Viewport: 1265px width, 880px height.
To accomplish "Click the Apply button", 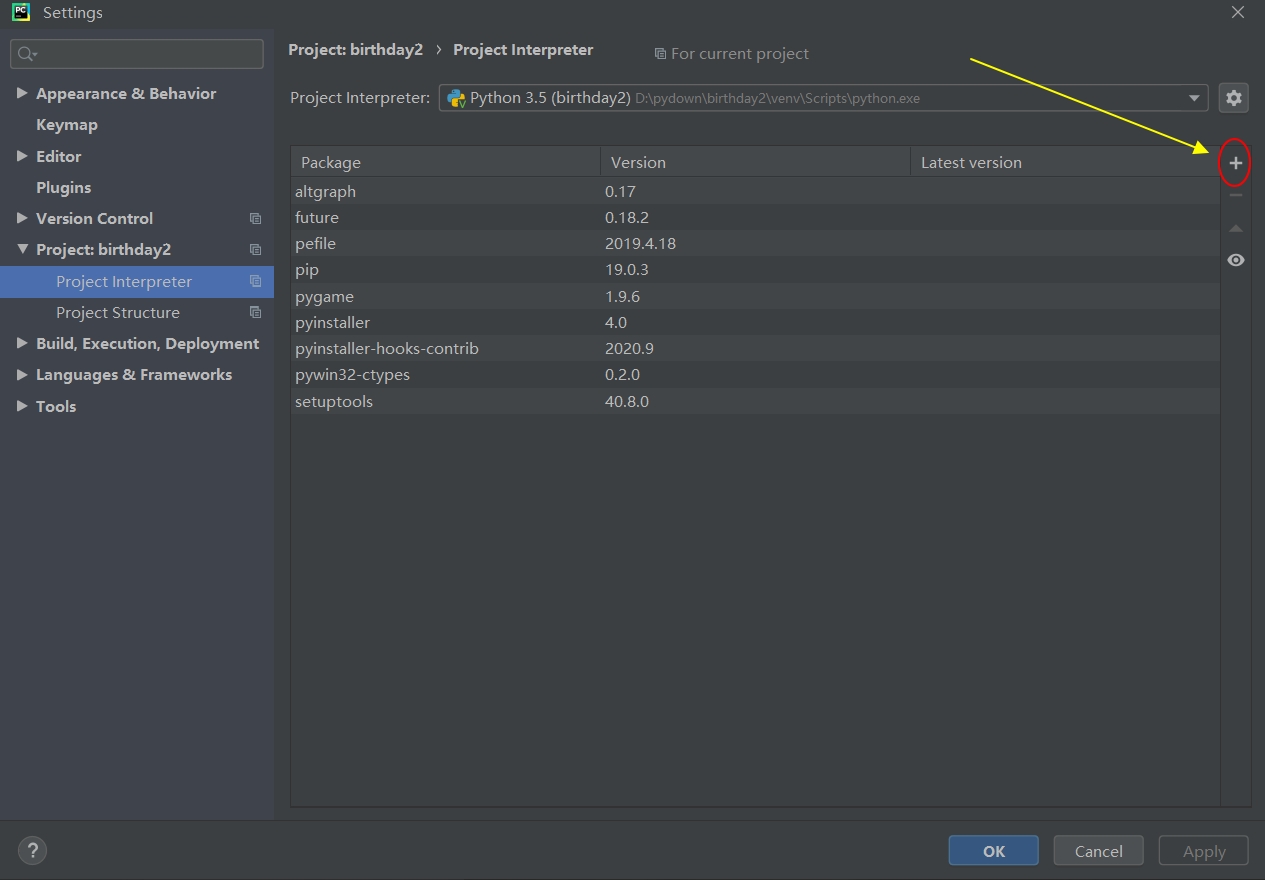I will 1204,851.
